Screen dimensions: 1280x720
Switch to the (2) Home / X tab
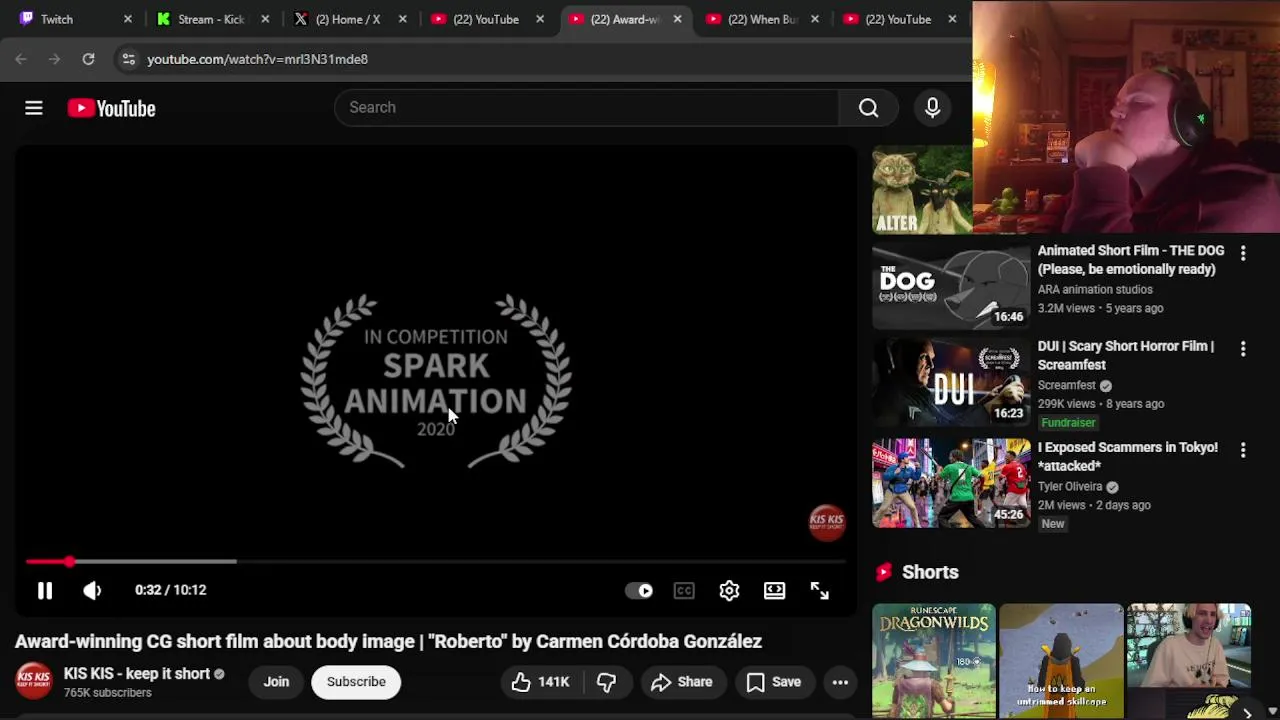[347, 19]
